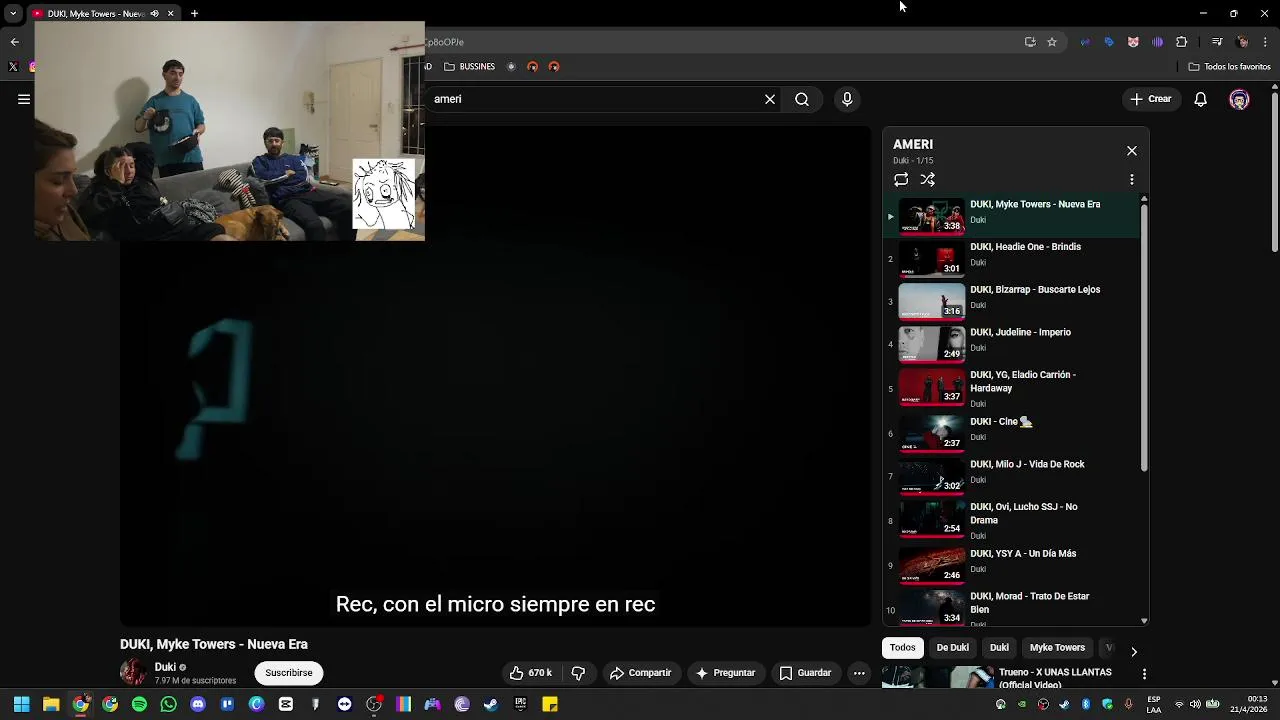Play DUKI, YG, Eladio Carrión - Hardaway
The image size is (1280, 720).
(1012, 388)
